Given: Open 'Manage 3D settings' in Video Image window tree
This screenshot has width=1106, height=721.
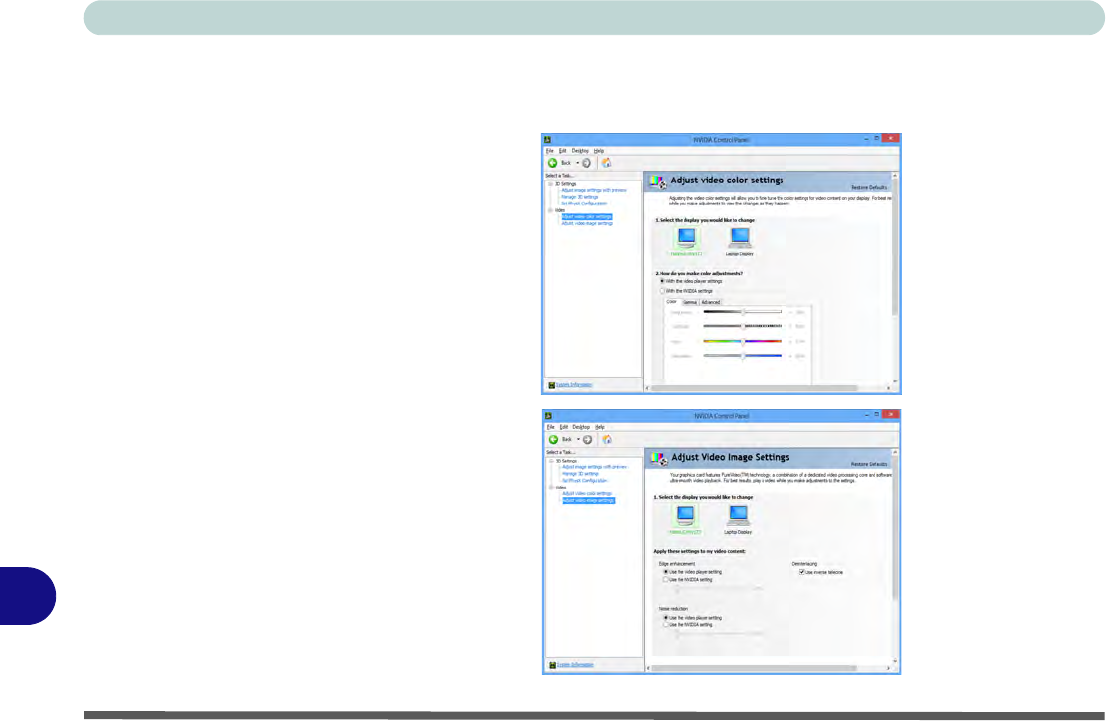Looking at the screenshot, I should 581,474.
